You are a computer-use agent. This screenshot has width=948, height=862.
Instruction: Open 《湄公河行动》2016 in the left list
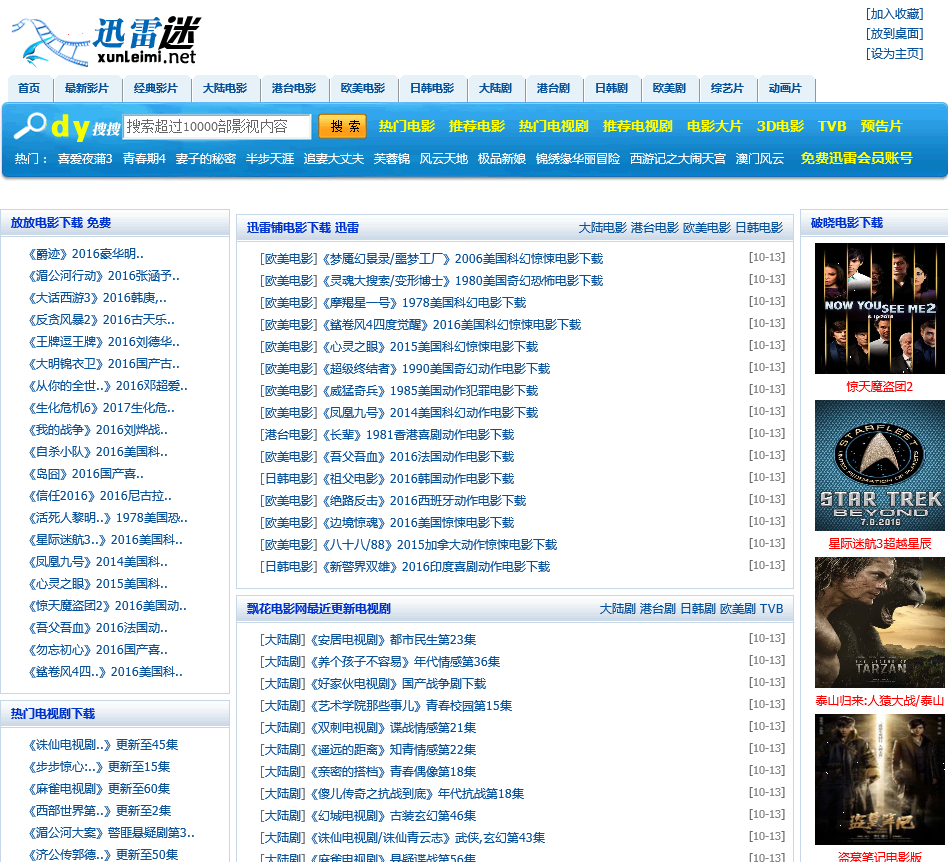[x=103, y=276]
